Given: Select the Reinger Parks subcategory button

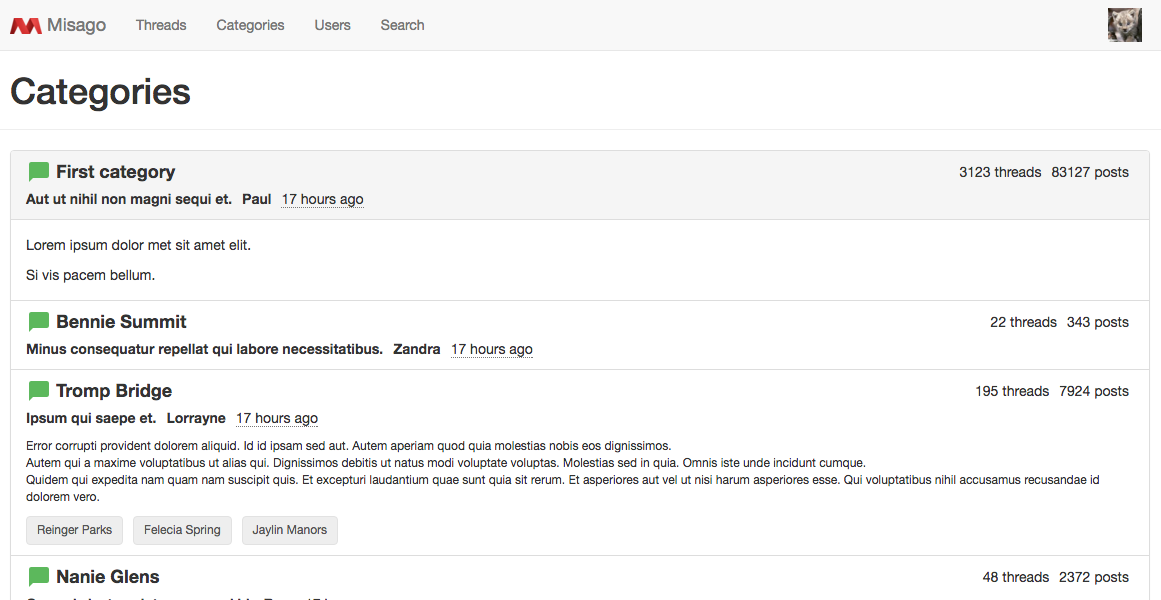Looking at the screenshot, I should point(75,530).
